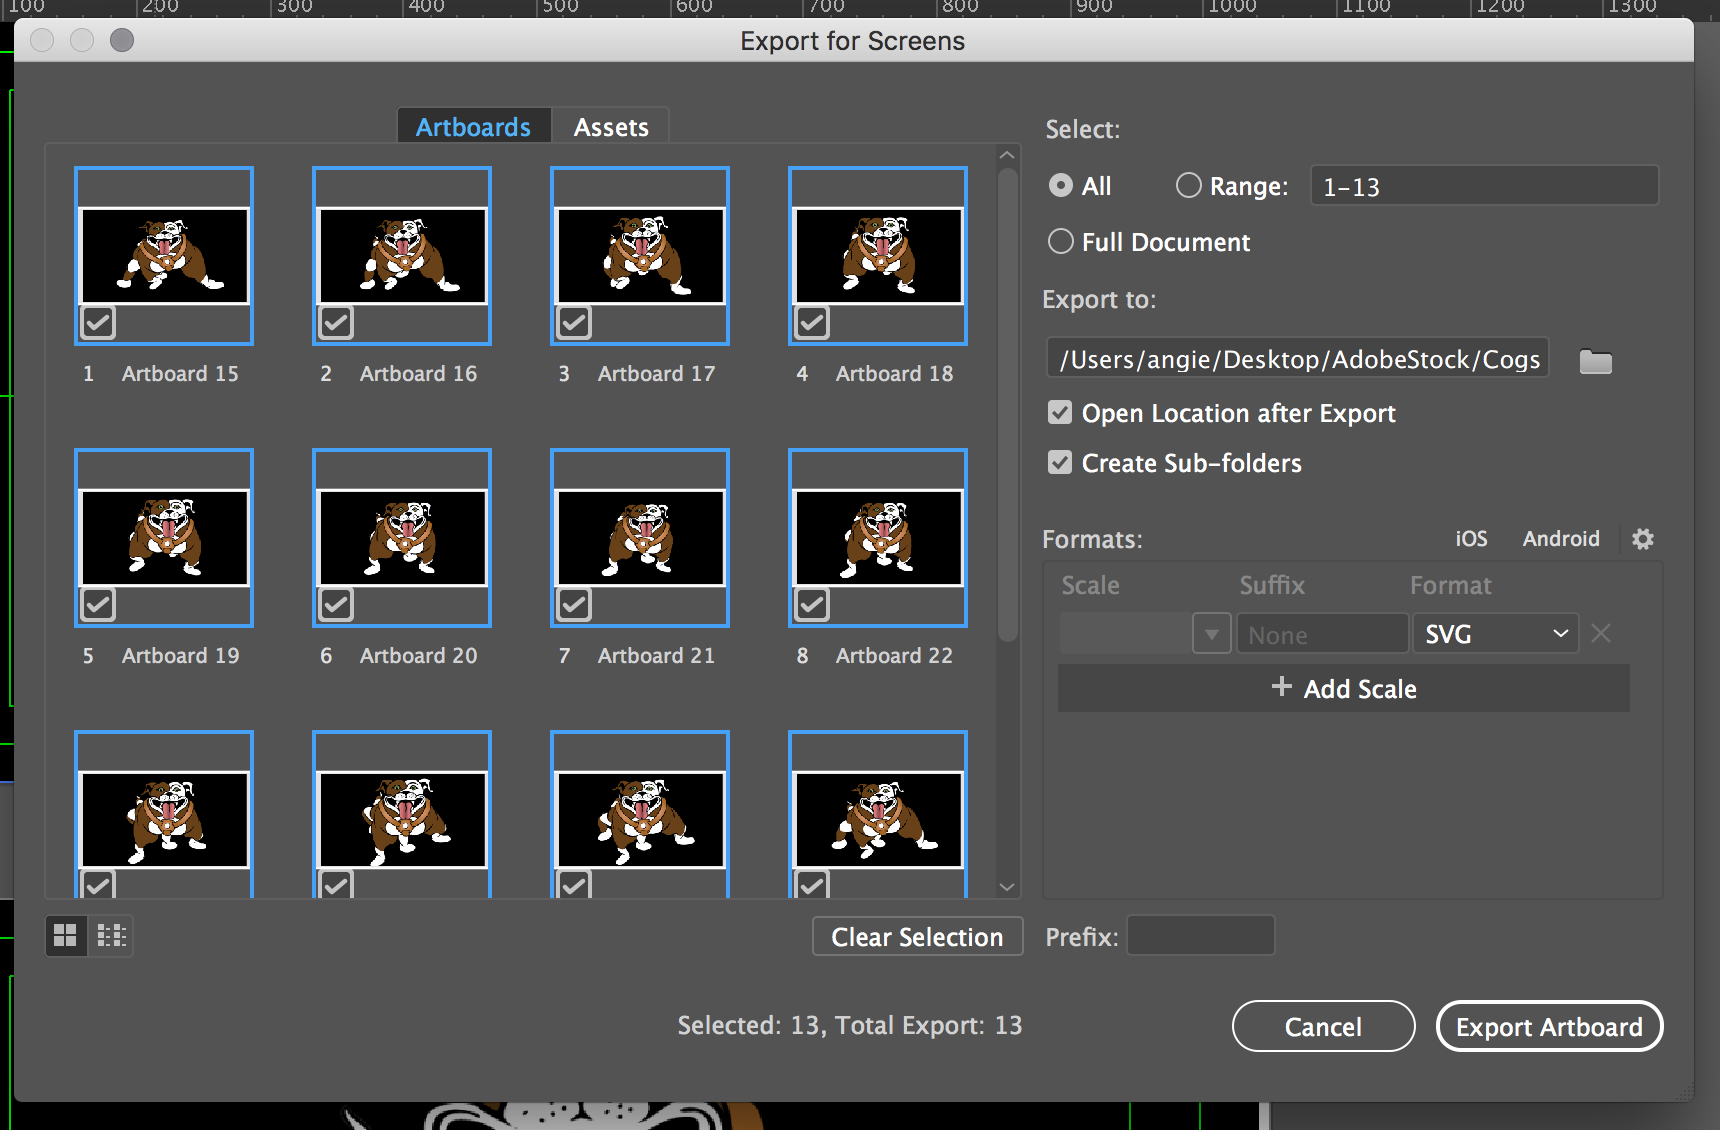The image size is (1720, 1130).
Task: Click the Artboard 21 name label
Action: (656, 656)
